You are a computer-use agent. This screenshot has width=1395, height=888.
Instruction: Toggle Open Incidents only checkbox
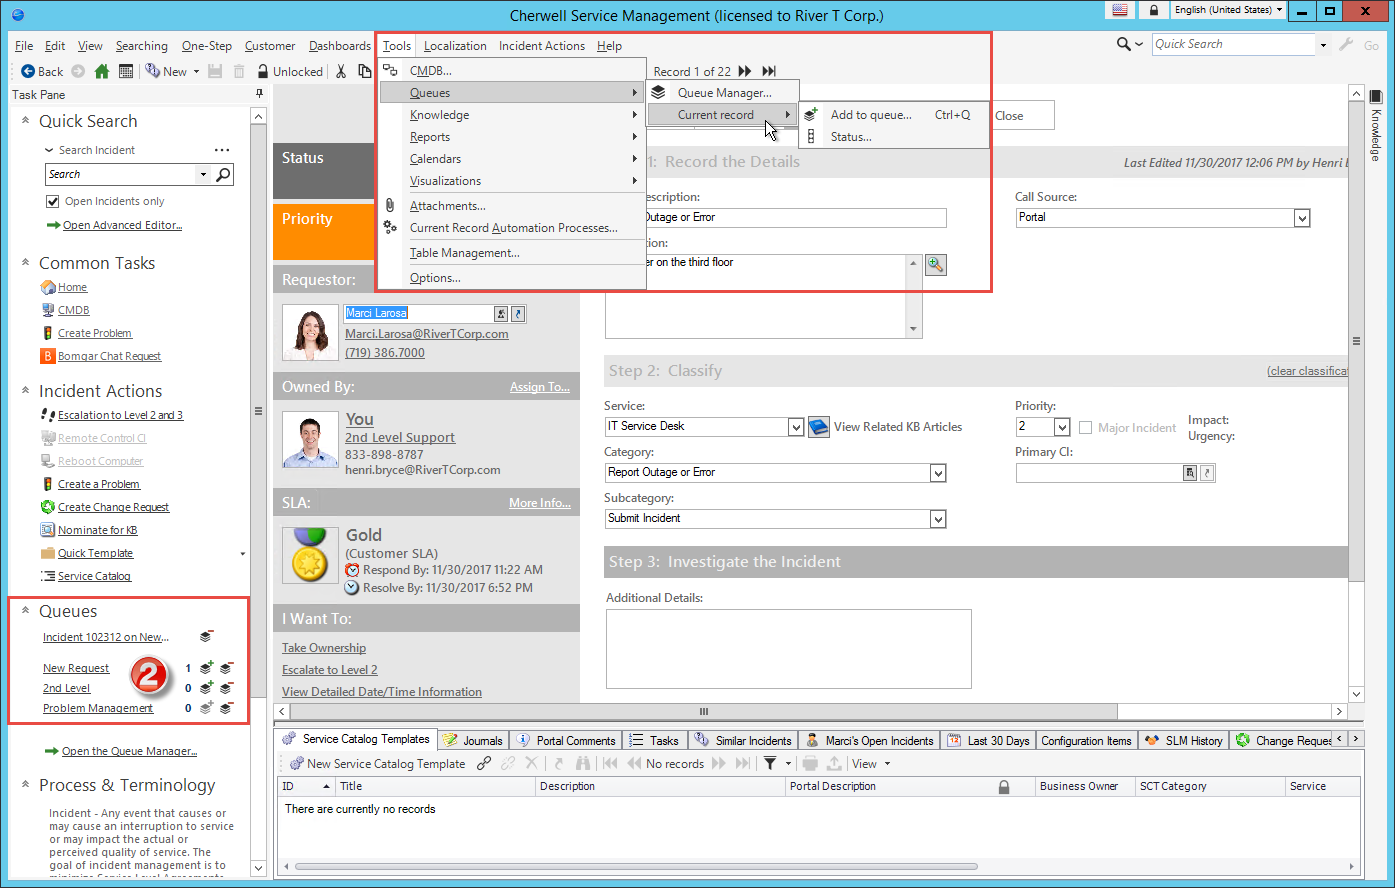point(54,201)
